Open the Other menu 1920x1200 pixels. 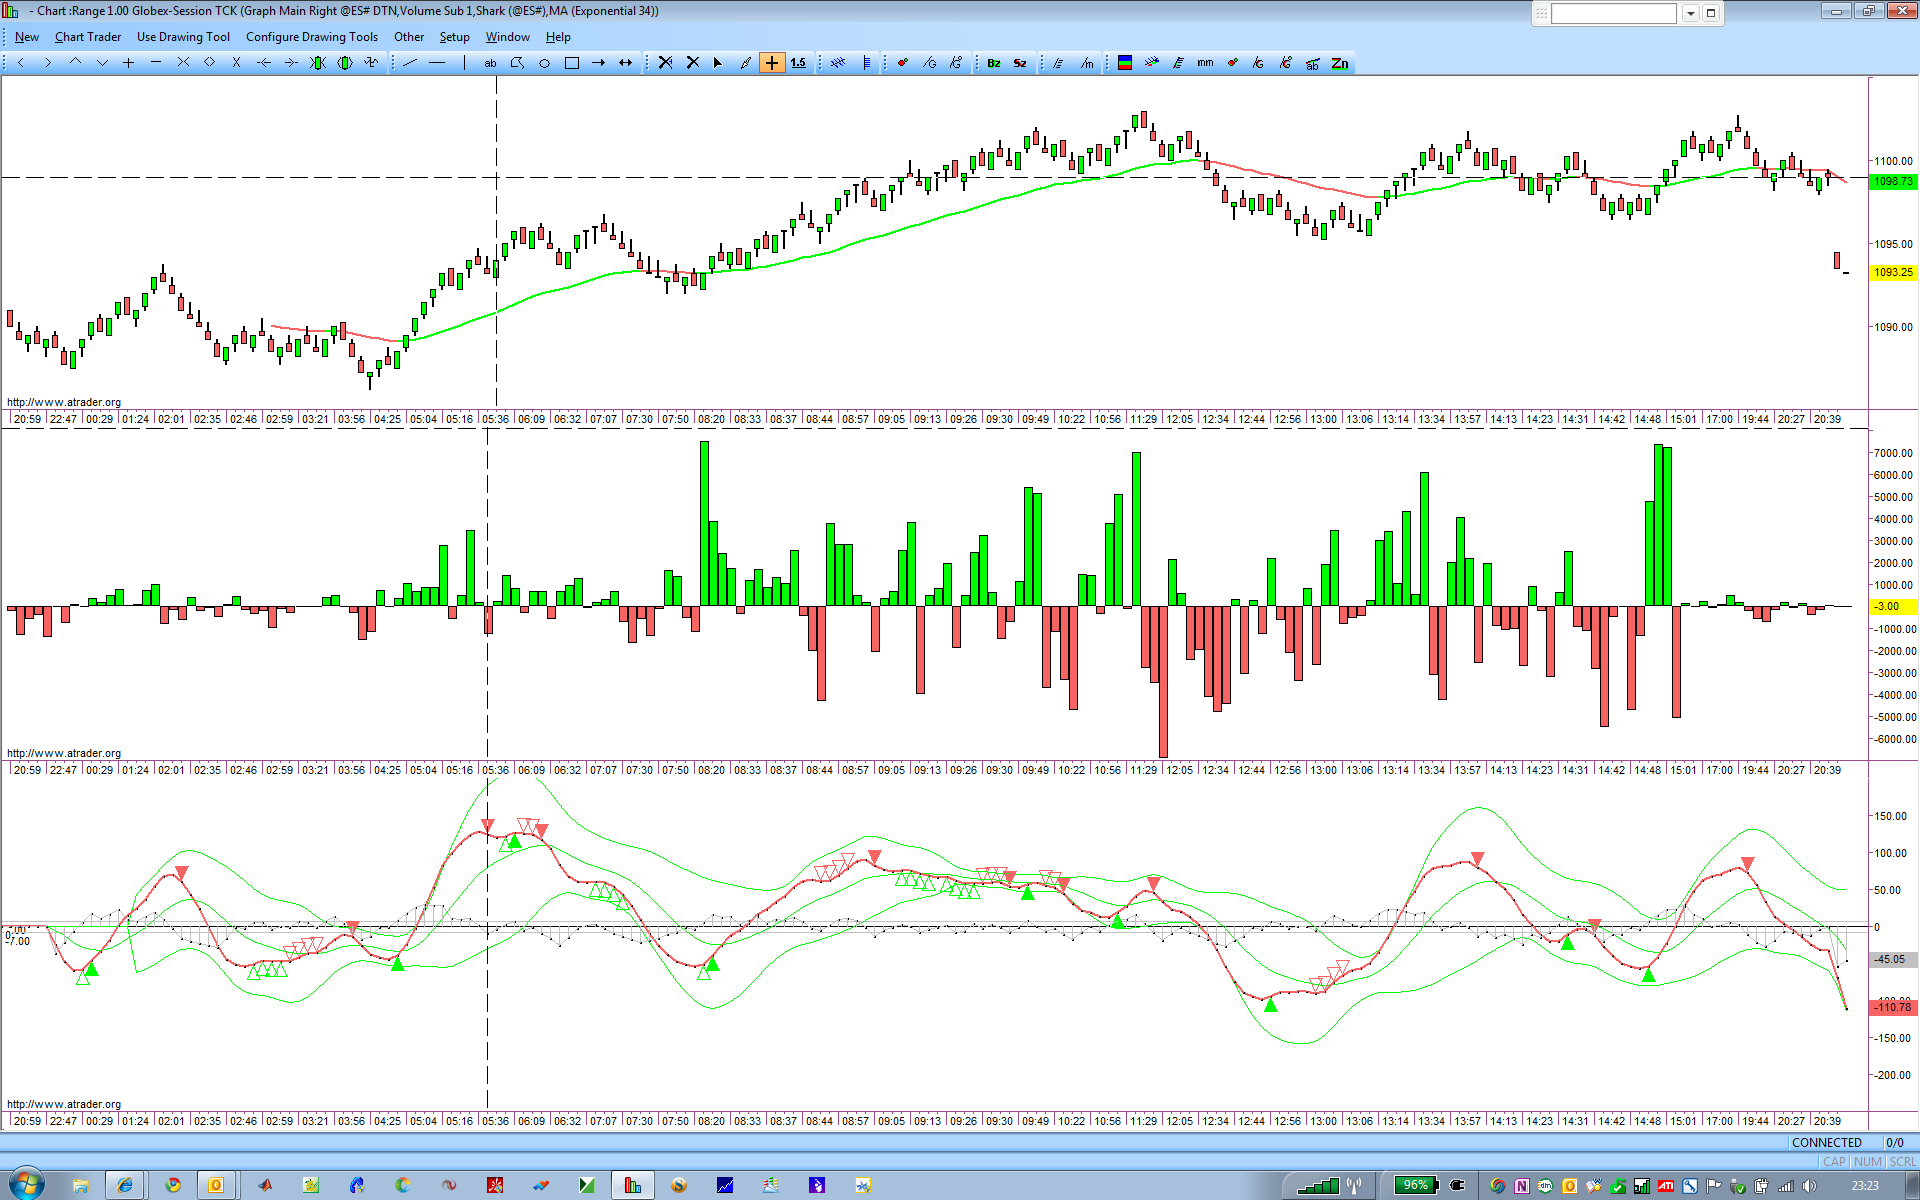click(409, 37)
